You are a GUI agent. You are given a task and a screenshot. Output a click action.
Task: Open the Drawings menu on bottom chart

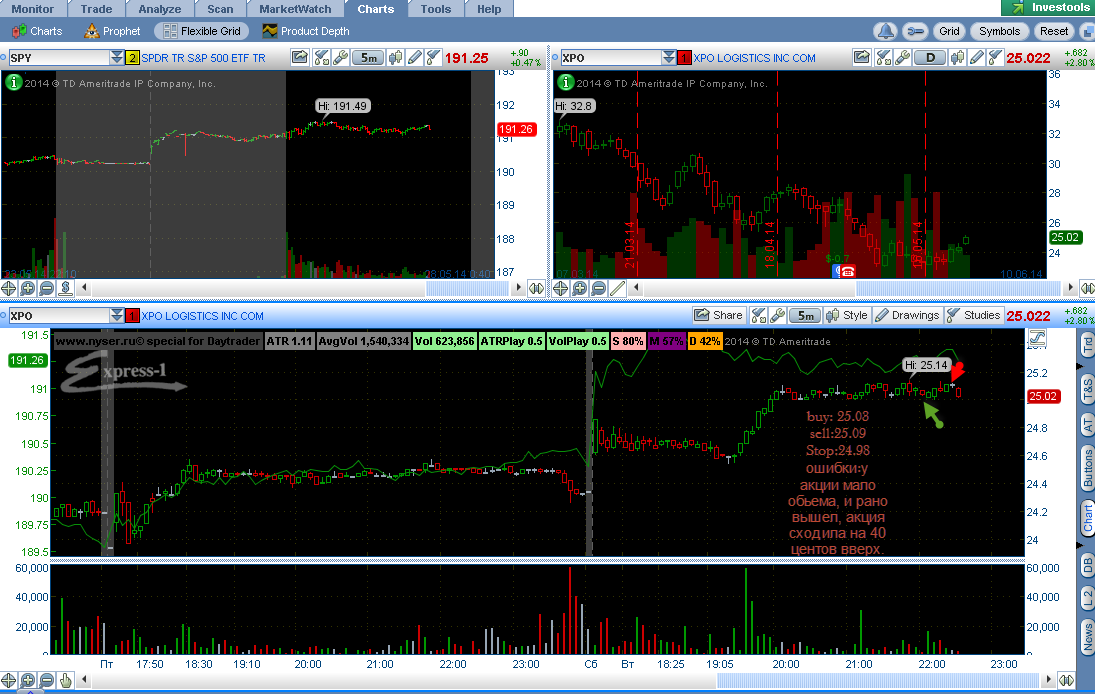click(907, 316)
